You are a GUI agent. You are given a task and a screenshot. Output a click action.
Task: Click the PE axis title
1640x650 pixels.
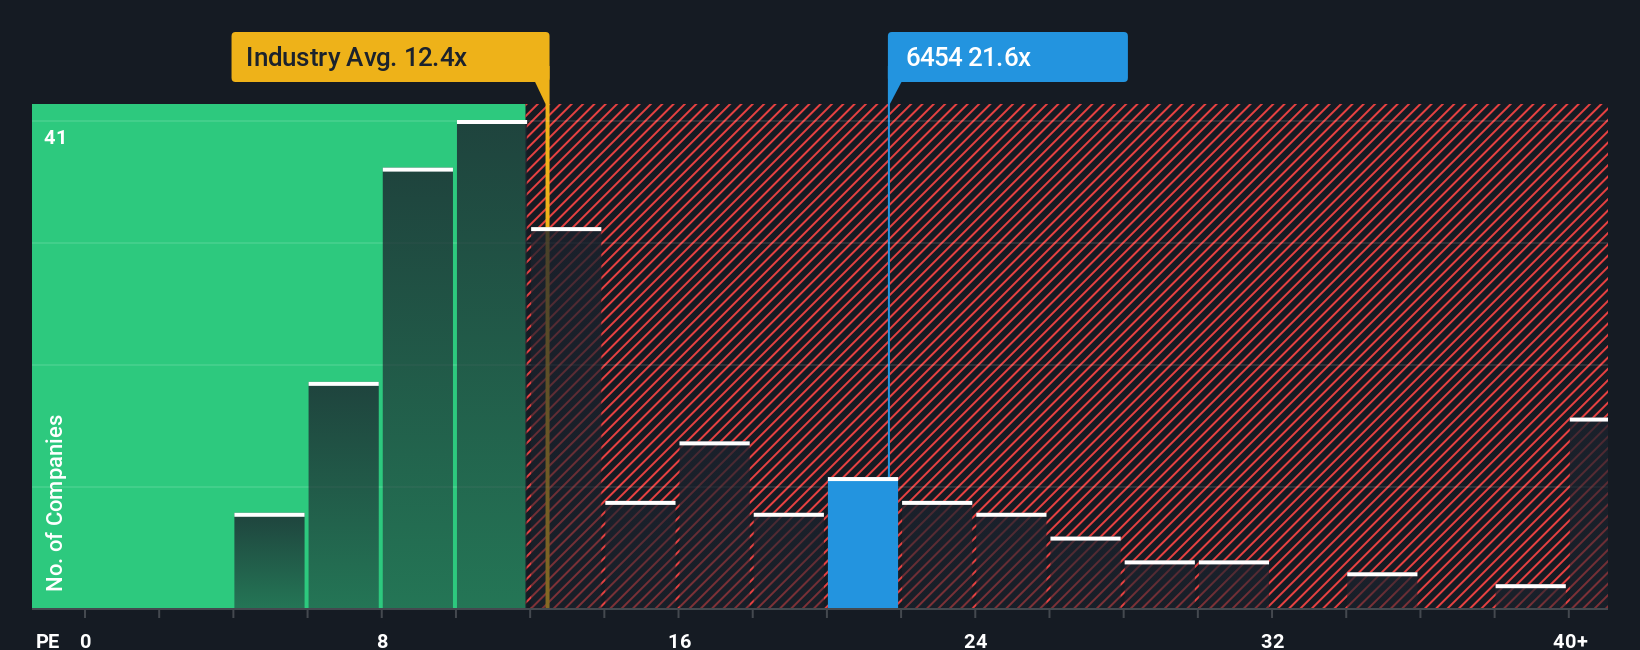[48, 640]
